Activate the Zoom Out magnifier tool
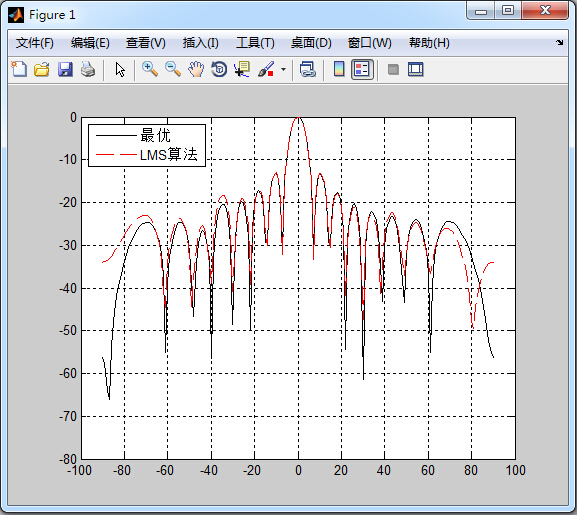 (173, 69)
